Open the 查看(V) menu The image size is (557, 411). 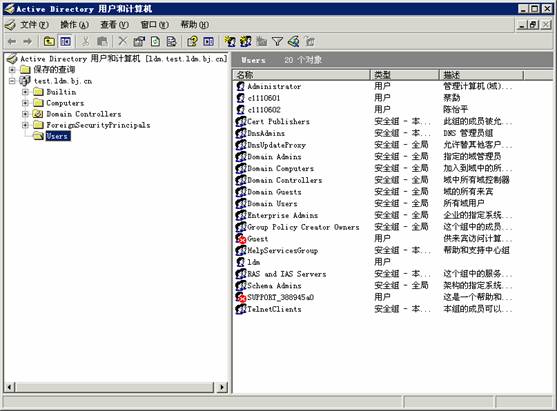tap(114, 25)
